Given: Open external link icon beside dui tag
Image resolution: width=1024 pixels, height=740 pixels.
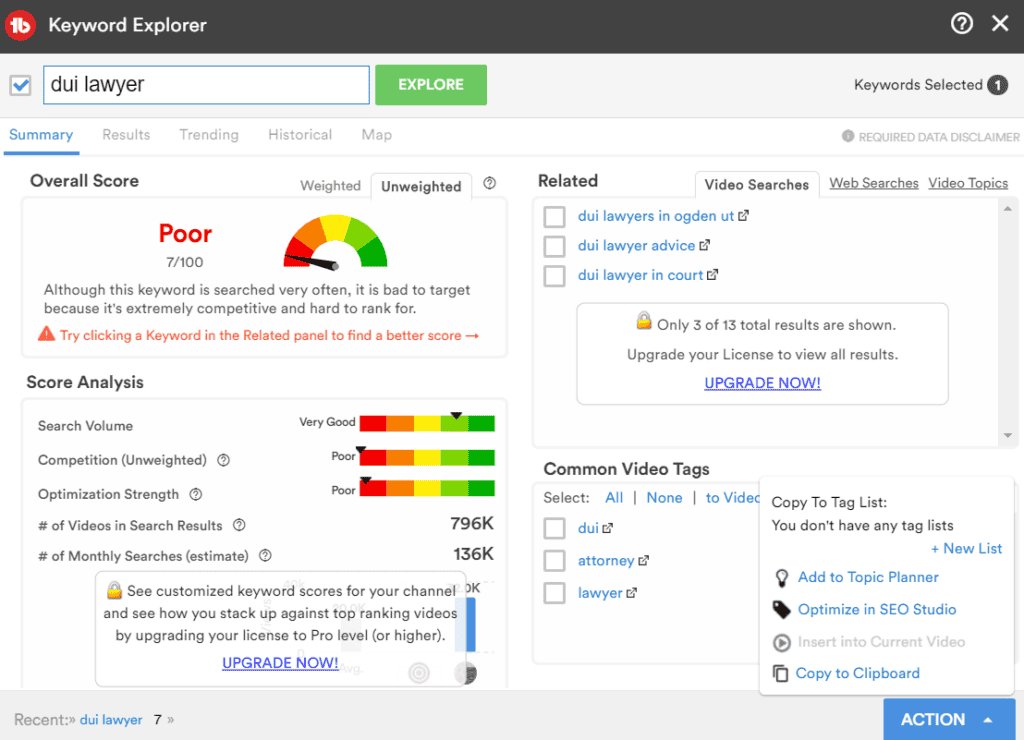Looking at the screenshot, I should click(x=607, y=528).
